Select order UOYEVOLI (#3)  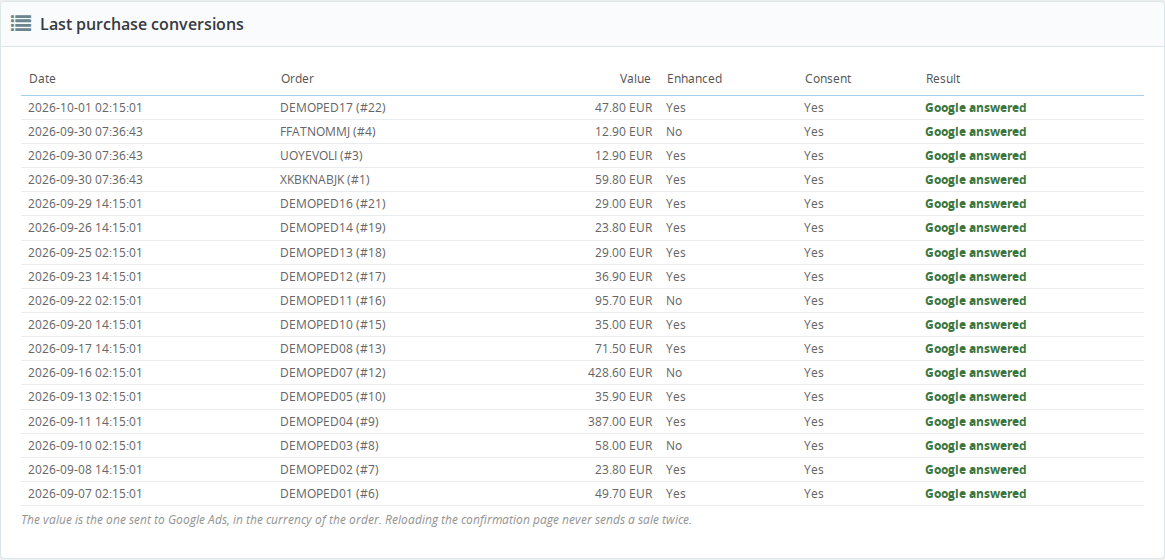pyautogui.click(x=322, y=155)
